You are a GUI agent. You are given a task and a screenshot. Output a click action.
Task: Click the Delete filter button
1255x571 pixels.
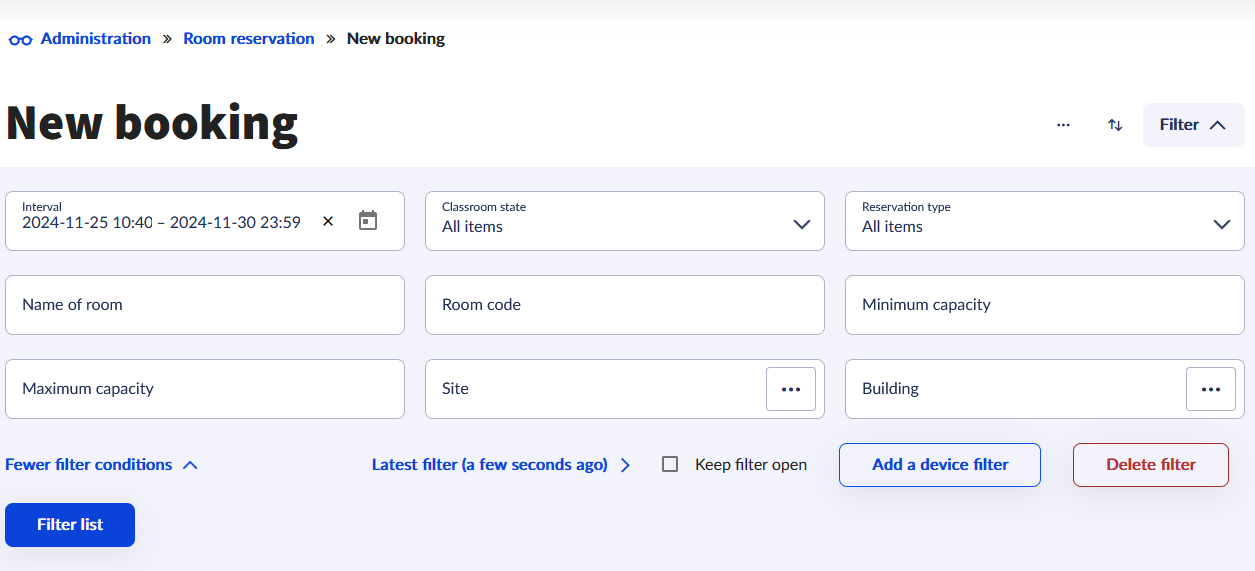[x=1150, y=465]
